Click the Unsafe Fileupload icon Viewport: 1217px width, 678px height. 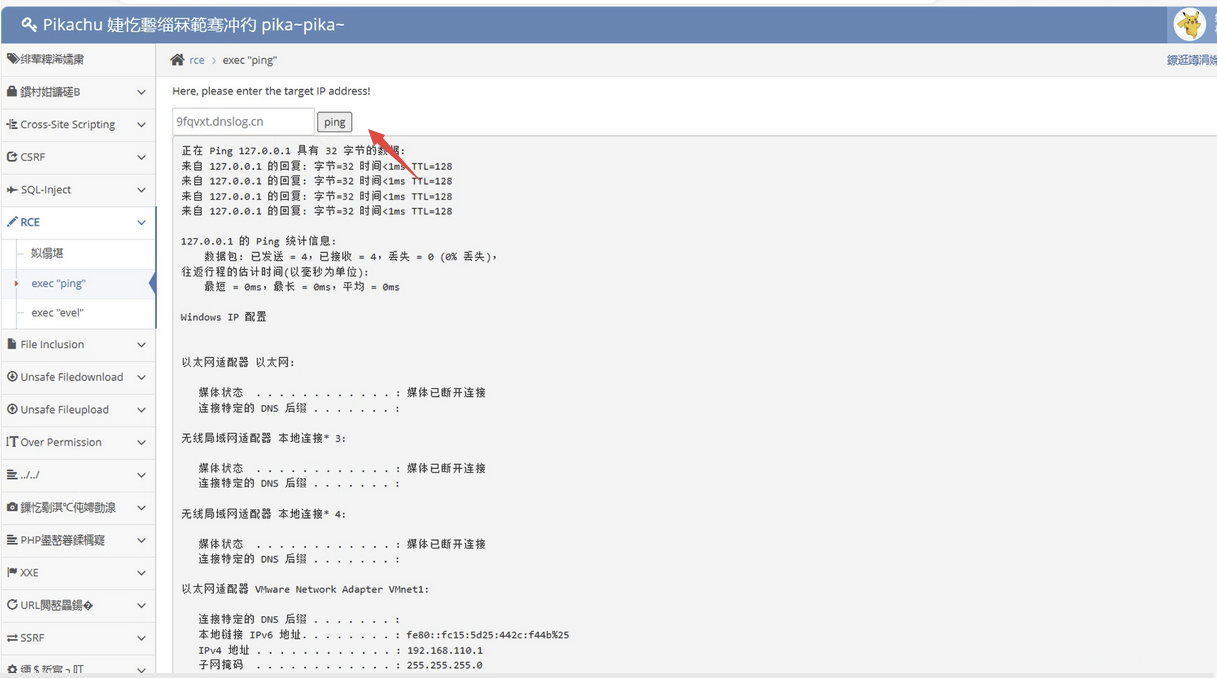coord(12,409)
